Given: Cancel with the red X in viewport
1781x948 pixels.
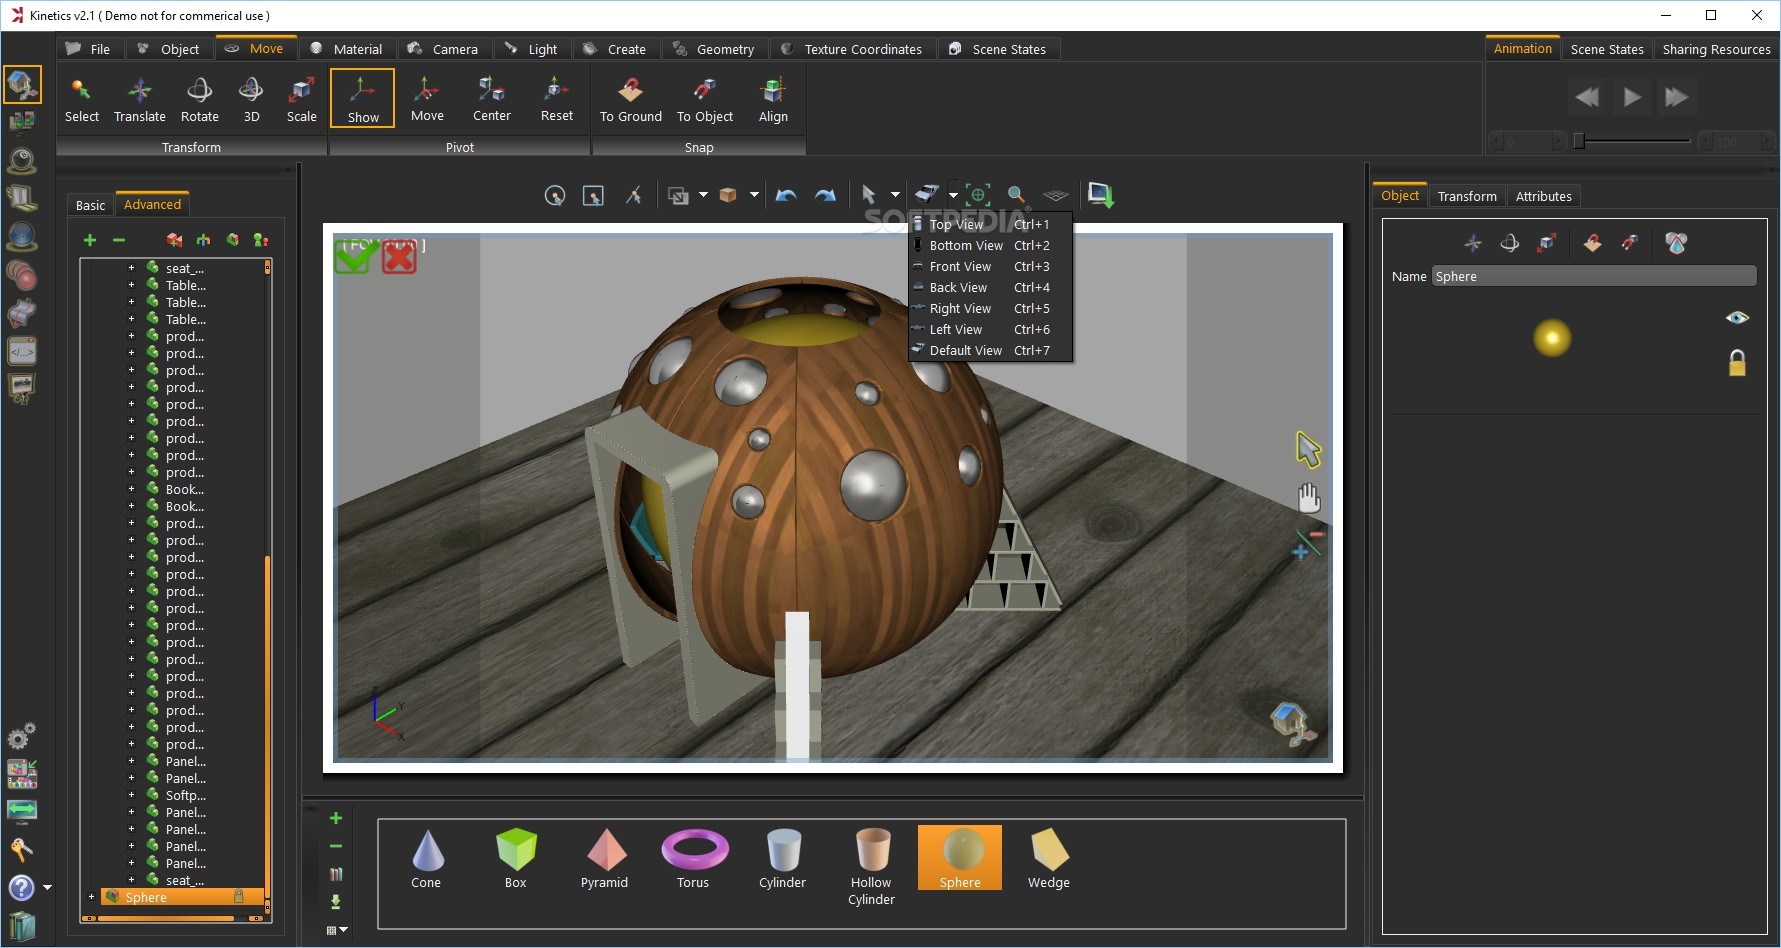Looking at the screenshot, I should click(399, 258).
